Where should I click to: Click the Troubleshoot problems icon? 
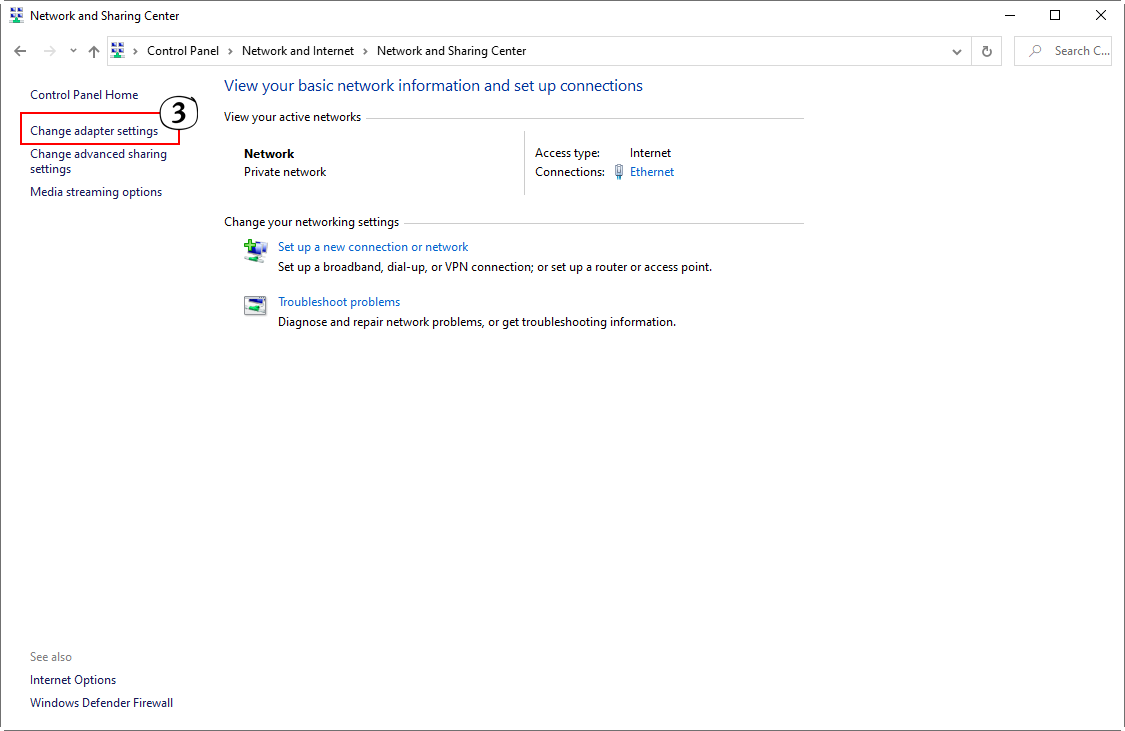tap(255, 306)
